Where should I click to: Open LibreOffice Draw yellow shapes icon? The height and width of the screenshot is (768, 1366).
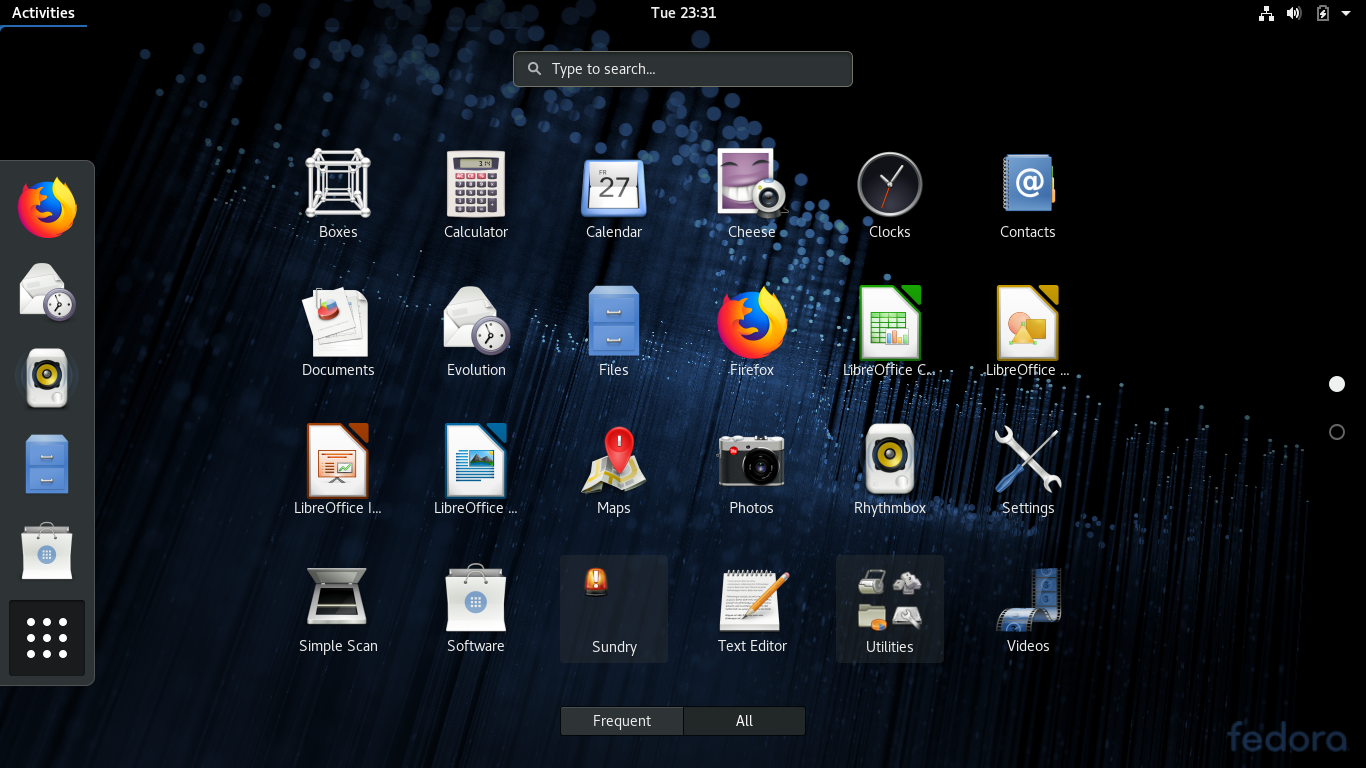[x=1028, y=333]
